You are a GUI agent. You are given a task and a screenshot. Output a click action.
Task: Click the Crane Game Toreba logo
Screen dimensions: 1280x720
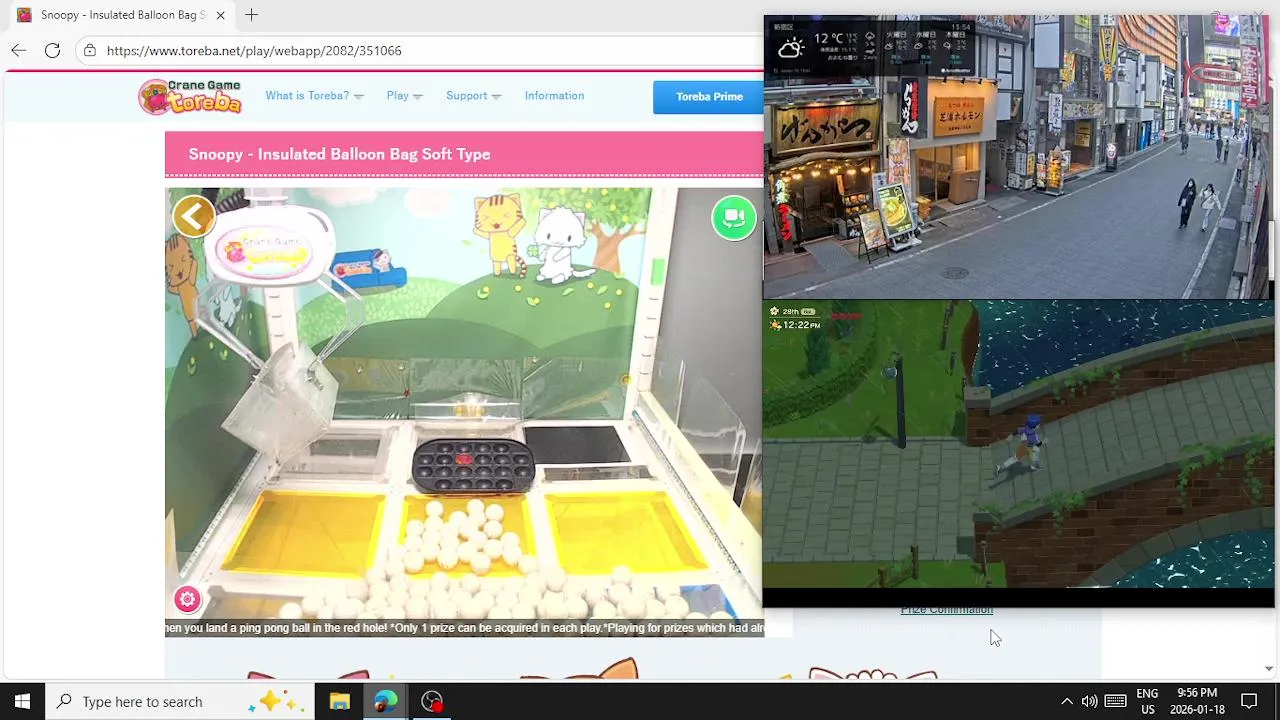190,97
